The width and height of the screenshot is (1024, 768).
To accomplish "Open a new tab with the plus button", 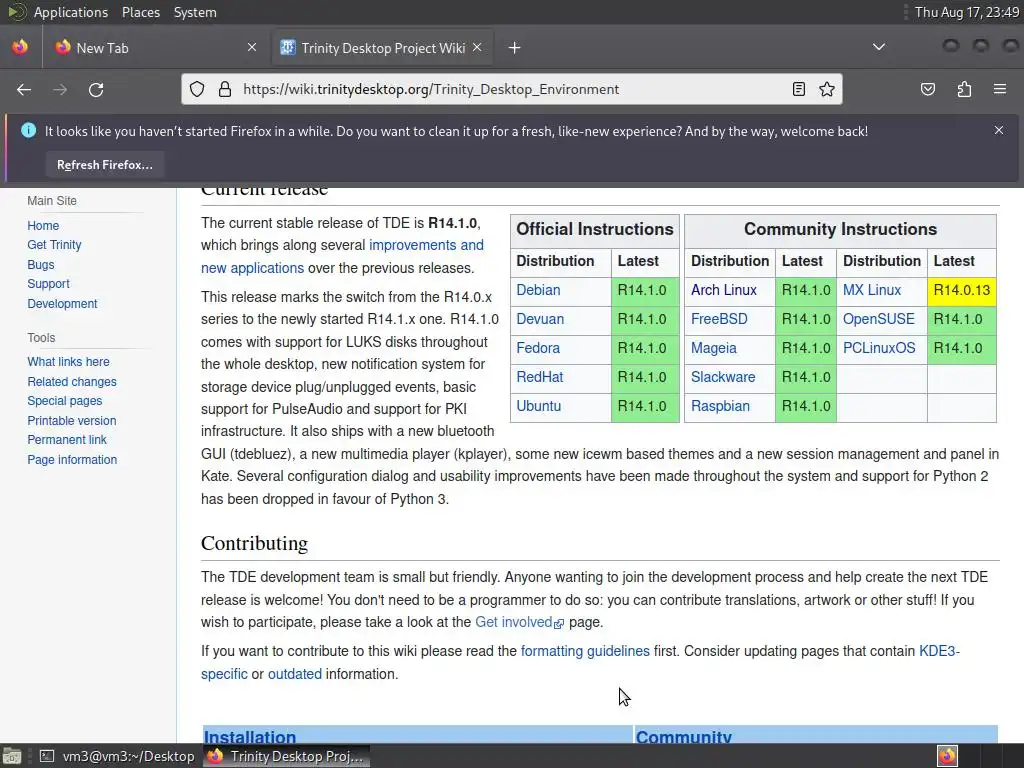I will (x=515, y=48).
